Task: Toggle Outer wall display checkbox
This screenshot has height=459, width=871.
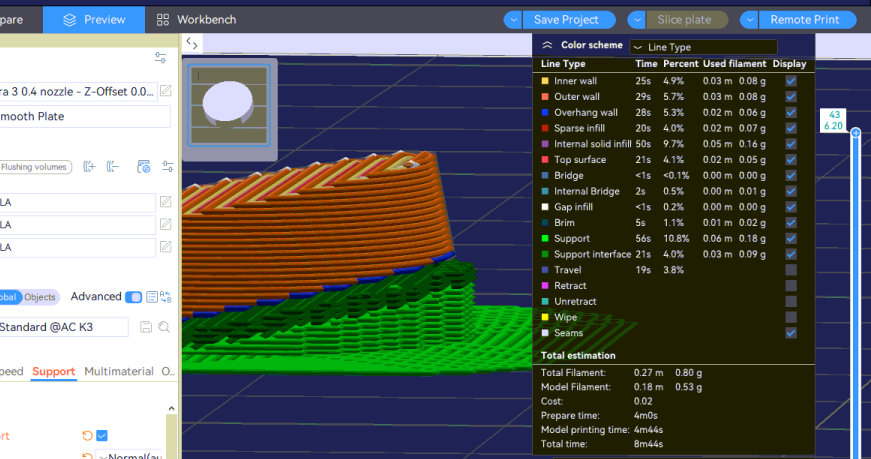Action: (791, 97)
